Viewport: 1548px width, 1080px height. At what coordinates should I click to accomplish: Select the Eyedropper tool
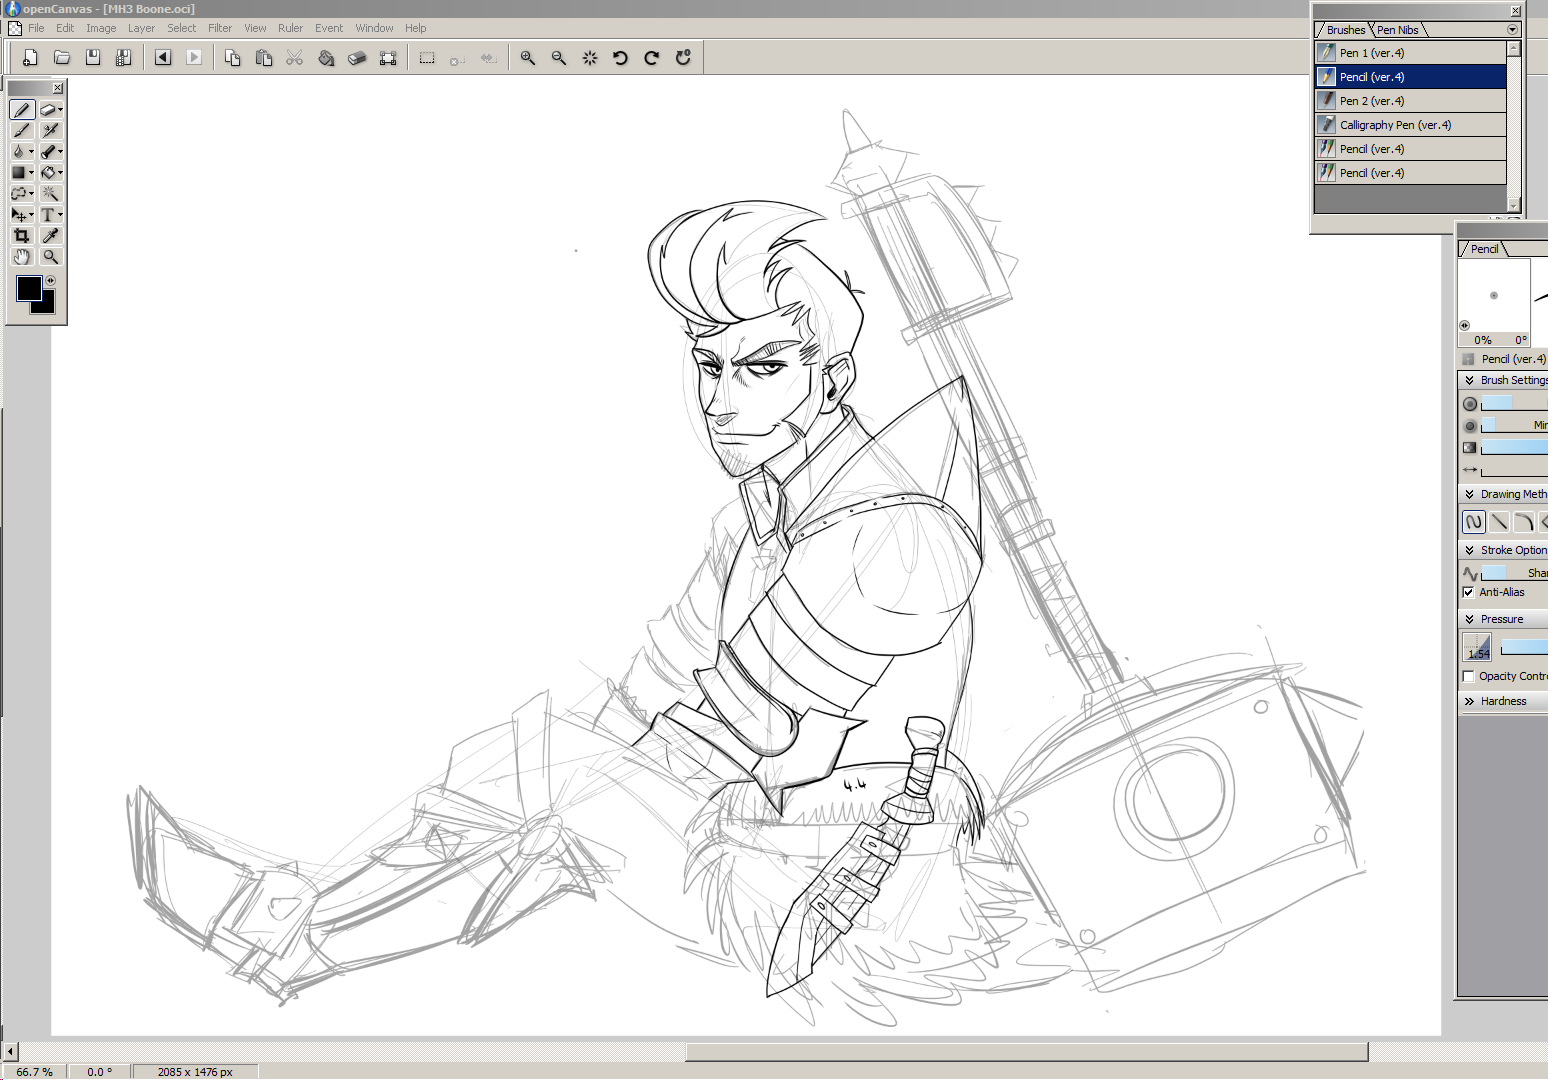pyautogui.click(x=50, y=236)
